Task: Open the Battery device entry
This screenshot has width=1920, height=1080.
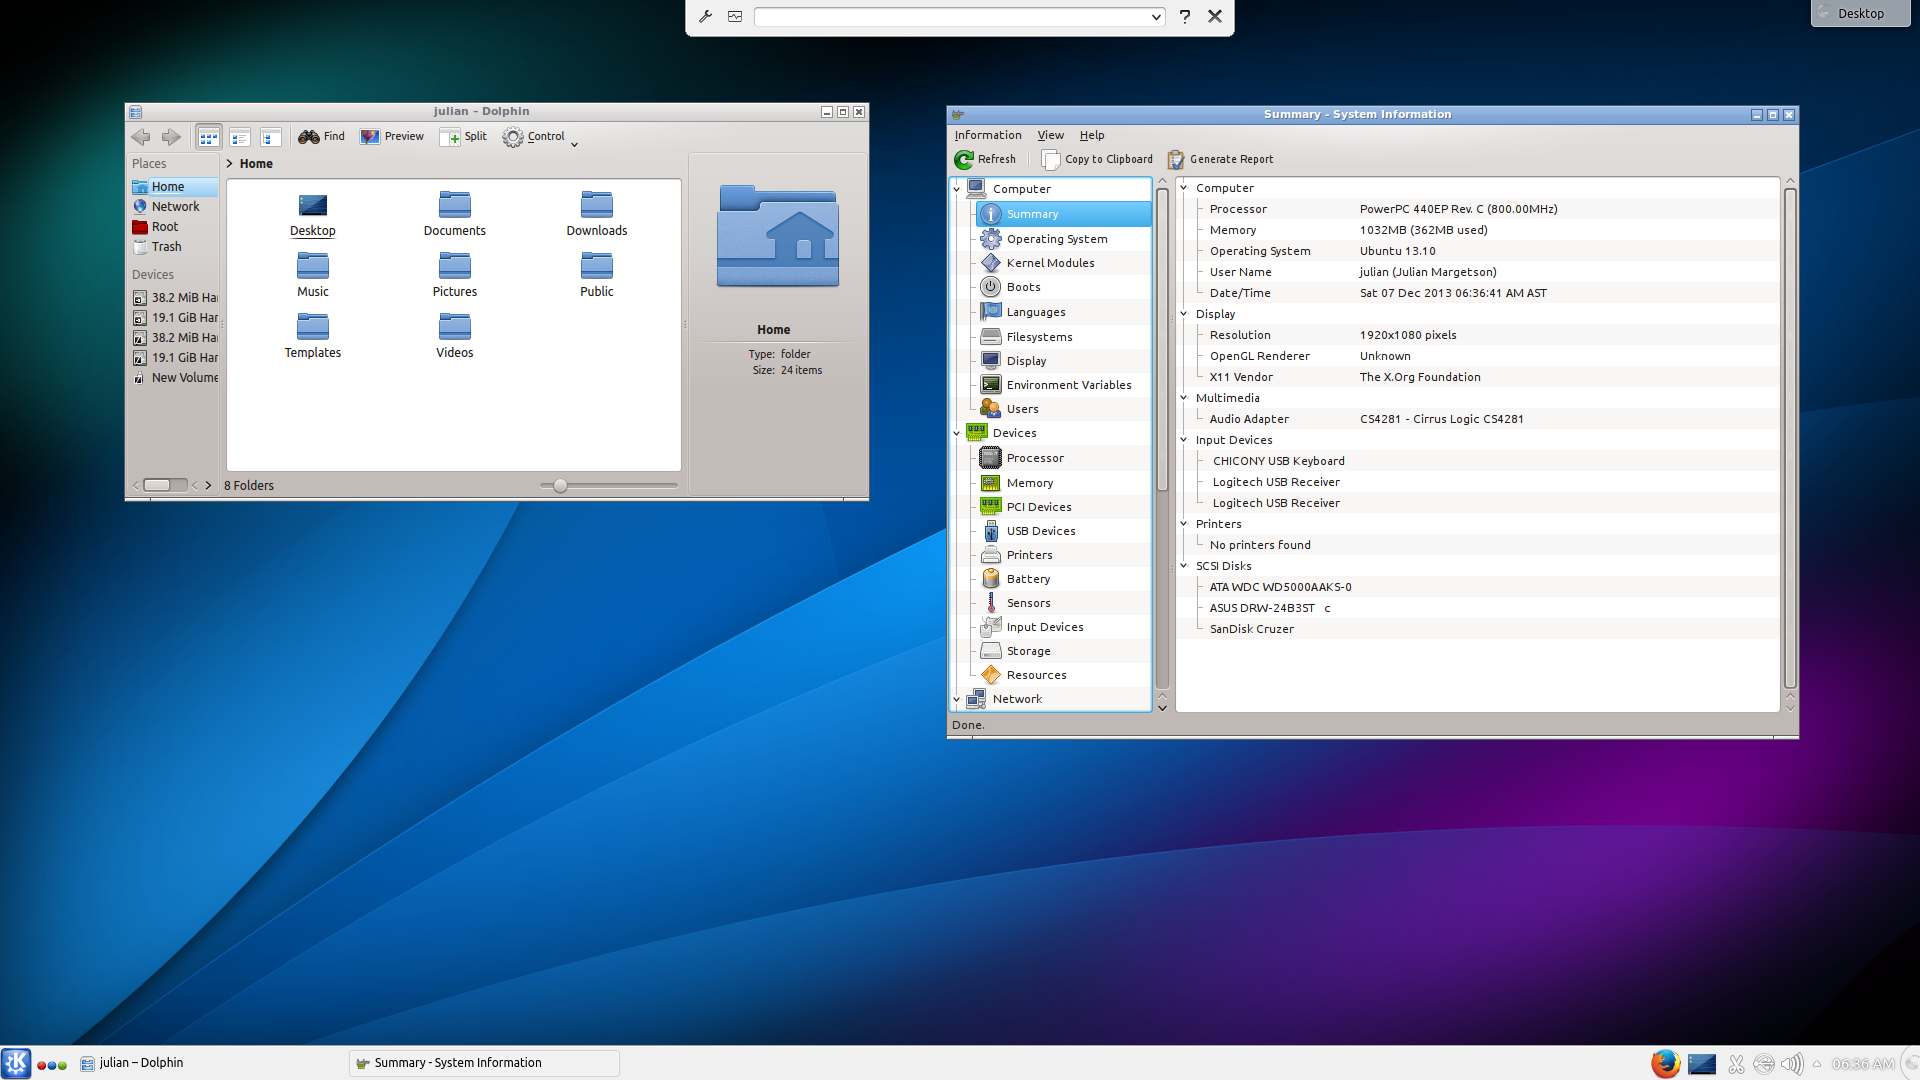Action: pyautogui.click(x=1028, y=579)
